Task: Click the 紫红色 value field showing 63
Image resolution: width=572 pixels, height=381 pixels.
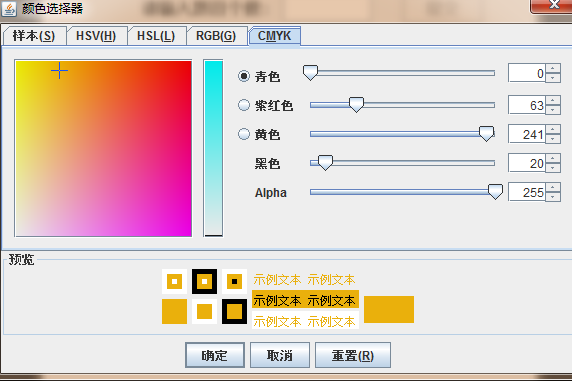Action: pos(527,105)
